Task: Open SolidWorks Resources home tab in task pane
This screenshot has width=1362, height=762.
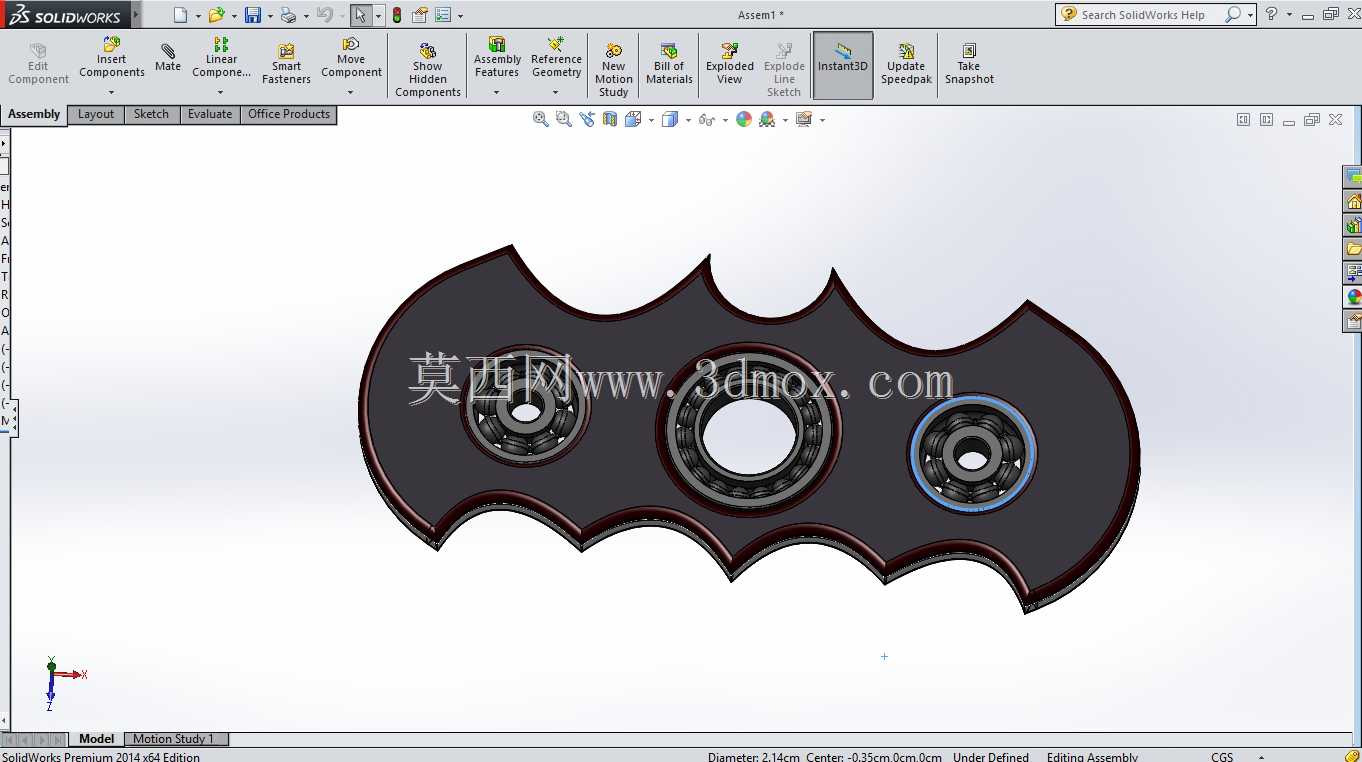Action: pos(1353,201)
